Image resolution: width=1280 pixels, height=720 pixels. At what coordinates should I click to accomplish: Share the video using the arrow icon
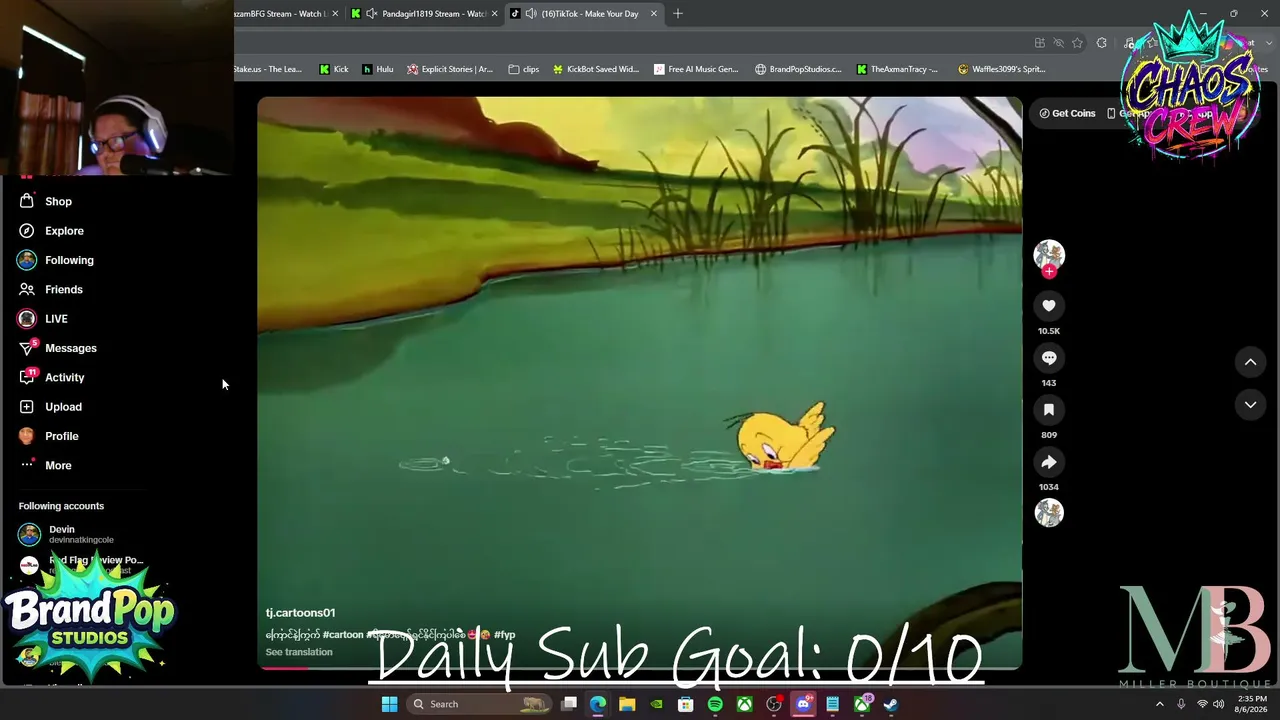[1049, 462]
